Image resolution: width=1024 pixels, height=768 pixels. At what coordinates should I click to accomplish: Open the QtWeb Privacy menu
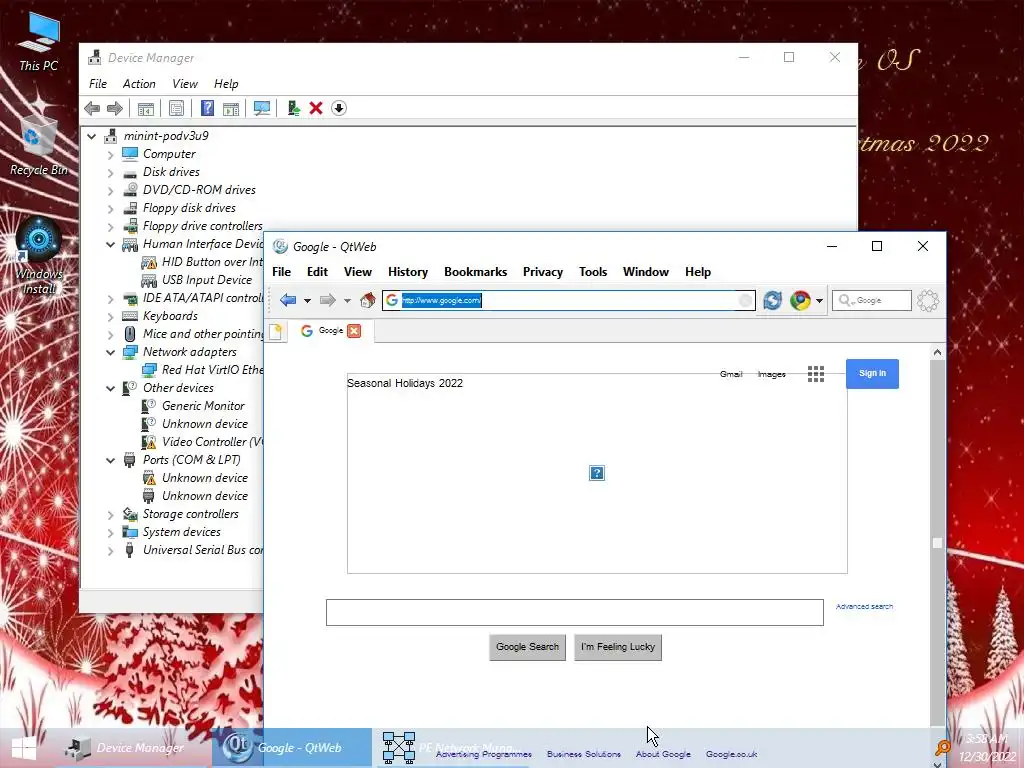click(x=543, y=272)
